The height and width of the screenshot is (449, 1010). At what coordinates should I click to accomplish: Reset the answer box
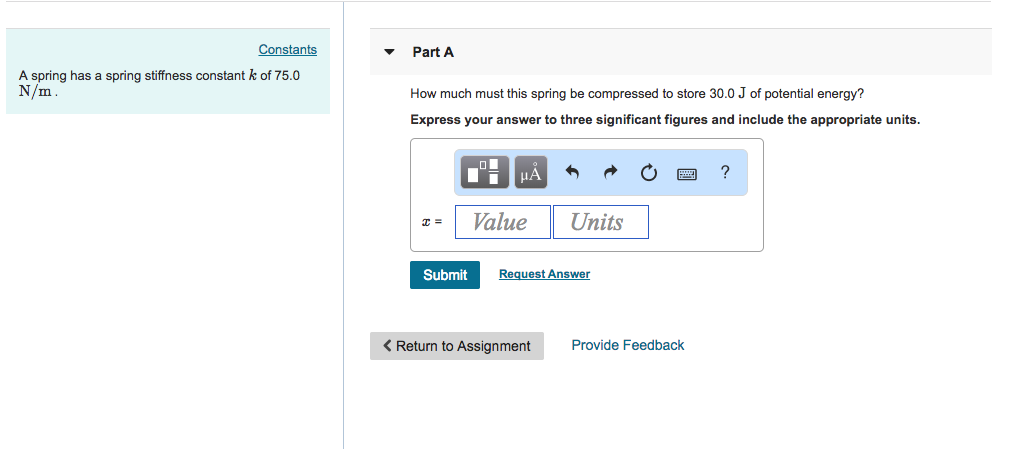click(648, 173)
